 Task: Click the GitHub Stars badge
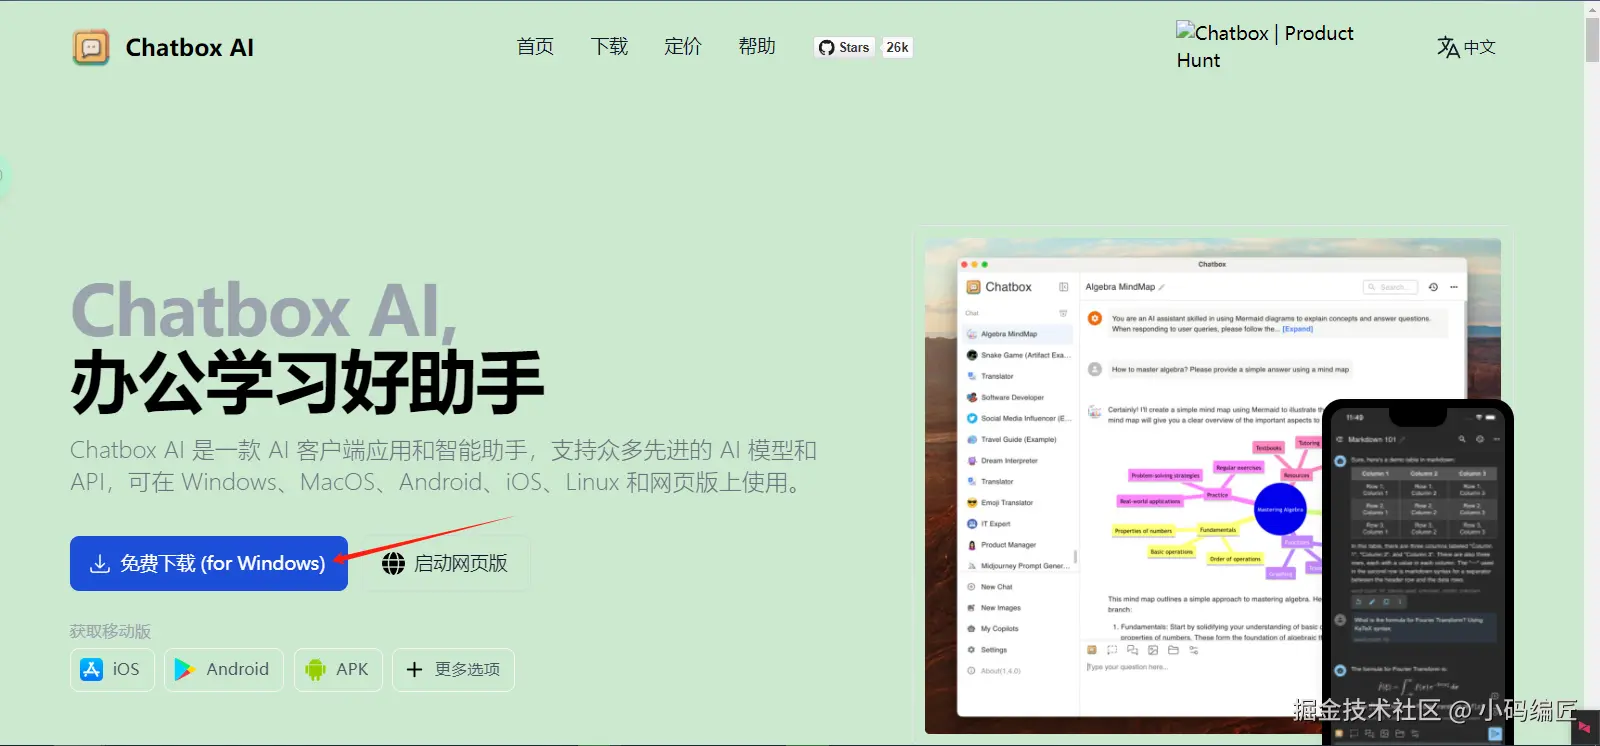point(845,47)
